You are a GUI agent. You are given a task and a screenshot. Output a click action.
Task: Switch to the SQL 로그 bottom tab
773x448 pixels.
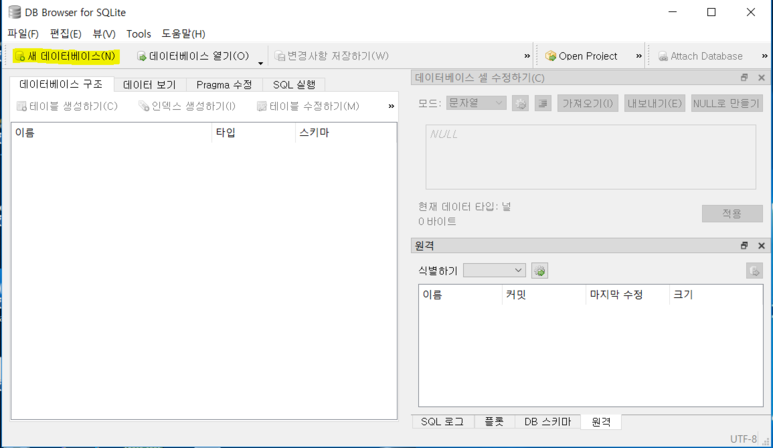(x=442, y=422)
